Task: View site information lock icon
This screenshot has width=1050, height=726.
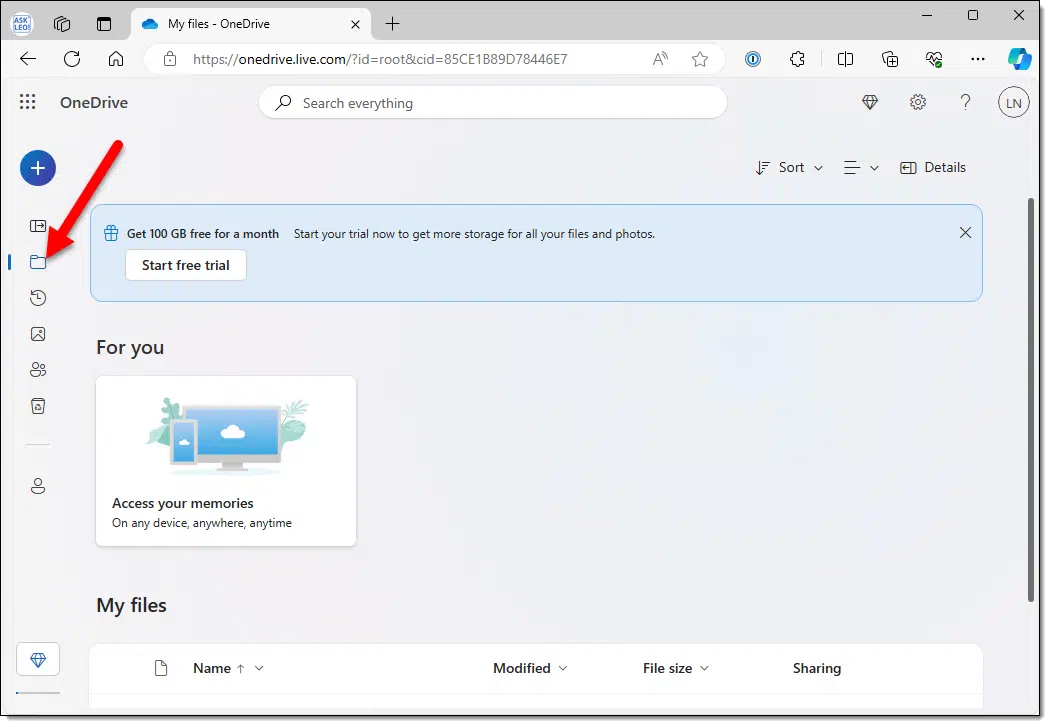Action: pos(170,59)
